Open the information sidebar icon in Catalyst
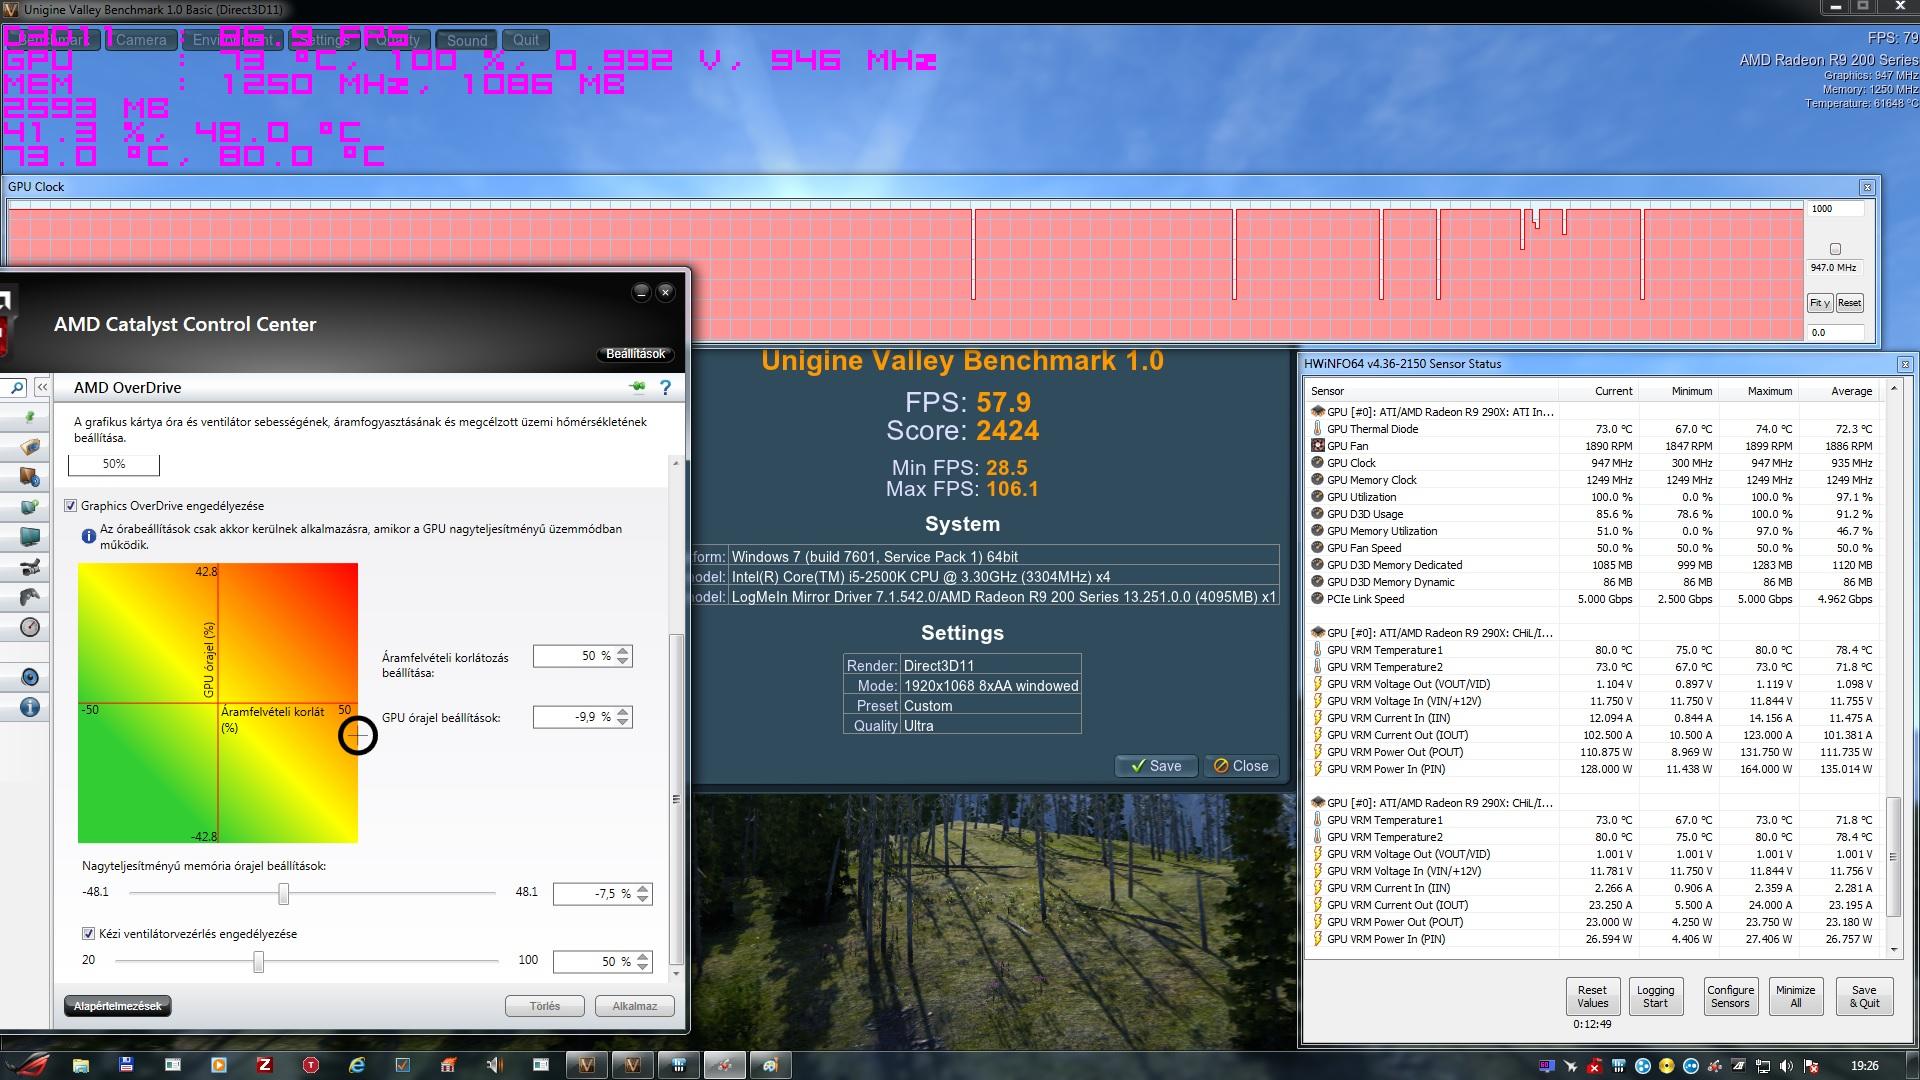Image resolution: width=1920 pixels, height=1080 pixels. [x=30, y=707]
